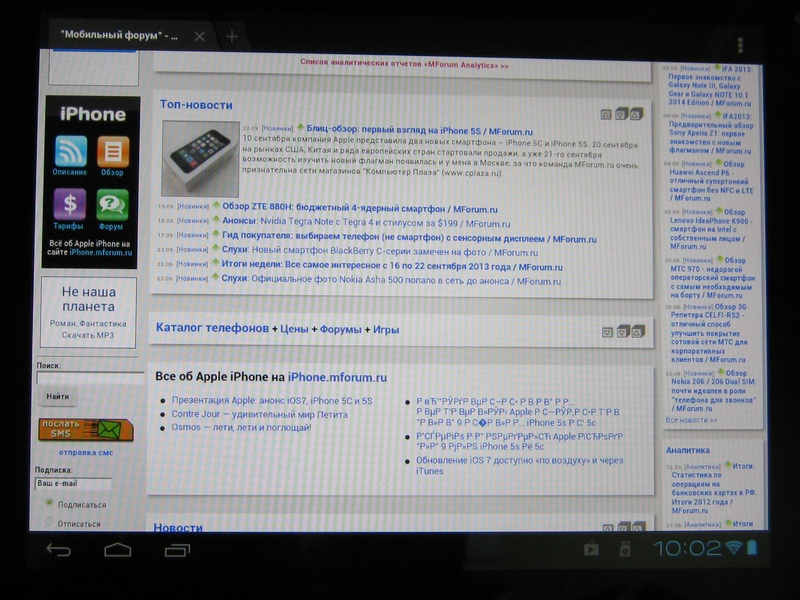The height and width of the screenshot is (600, 800).
Task: Open Contre Jour удивительный мир Петита link
Action: [259, 414]
